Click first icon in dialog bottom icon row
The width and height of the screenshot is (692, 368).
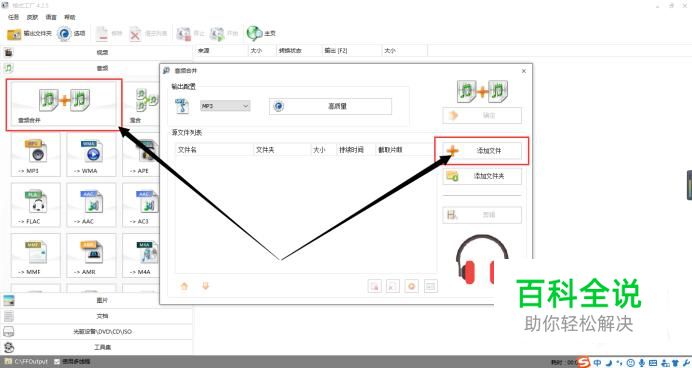coord(374,286)
